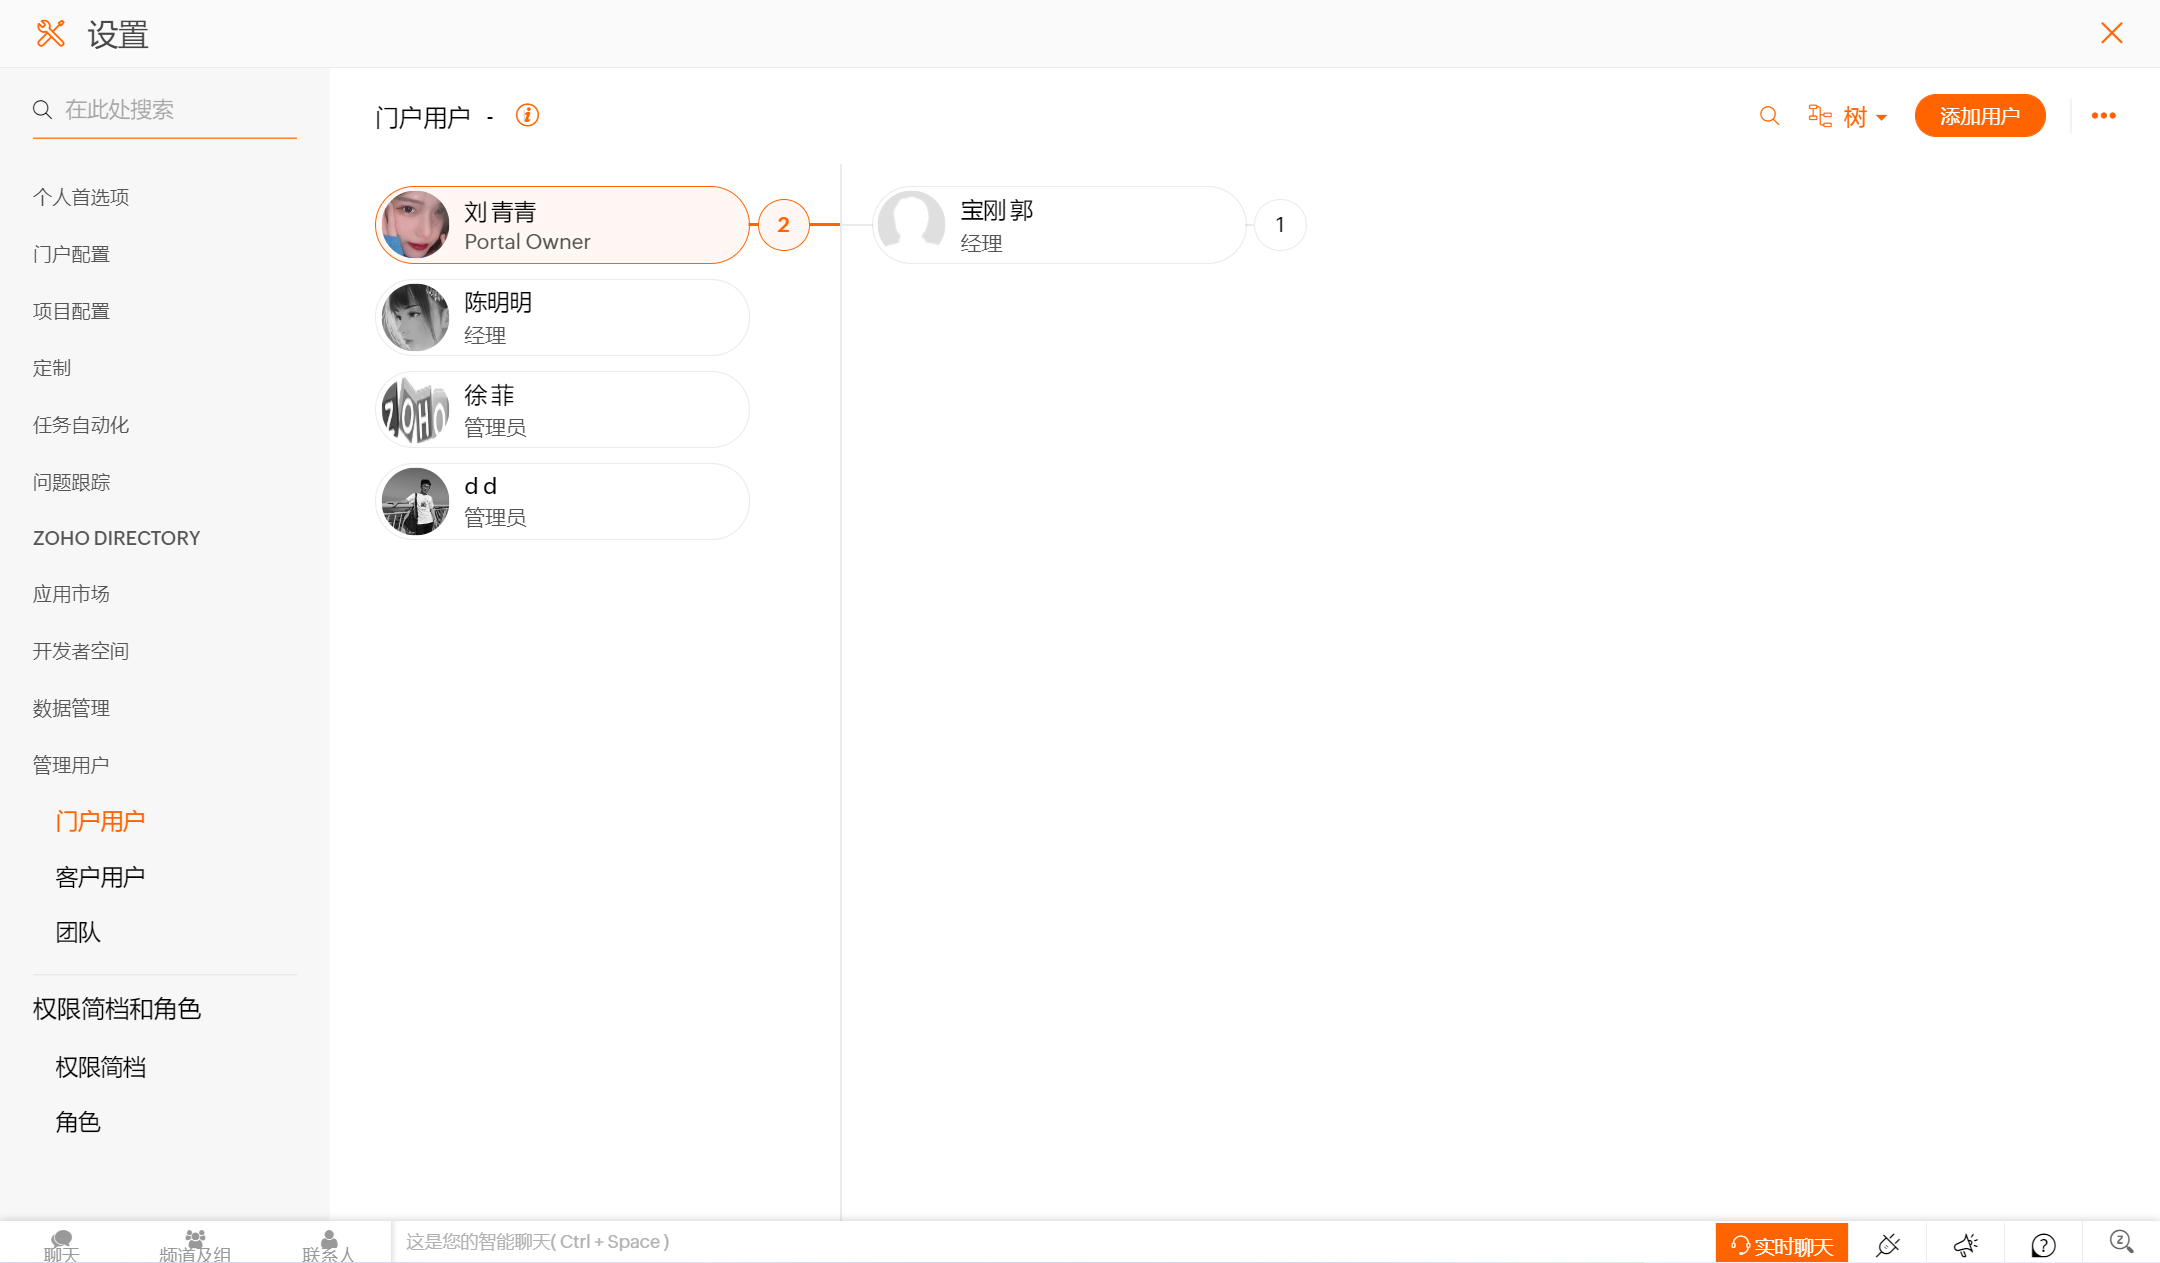The image size is (2160, 1263).
Task: Click the 实时聊天 button
Action: 1781,1245
